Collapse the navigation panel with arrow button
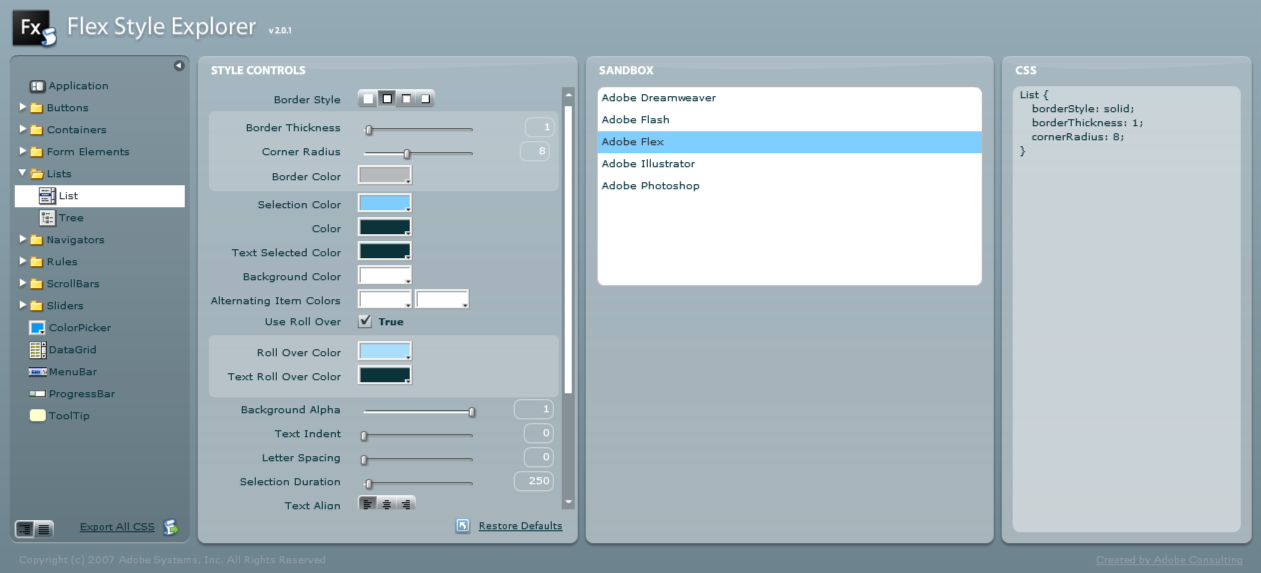1261x573 pixels. tap(179, 66)
